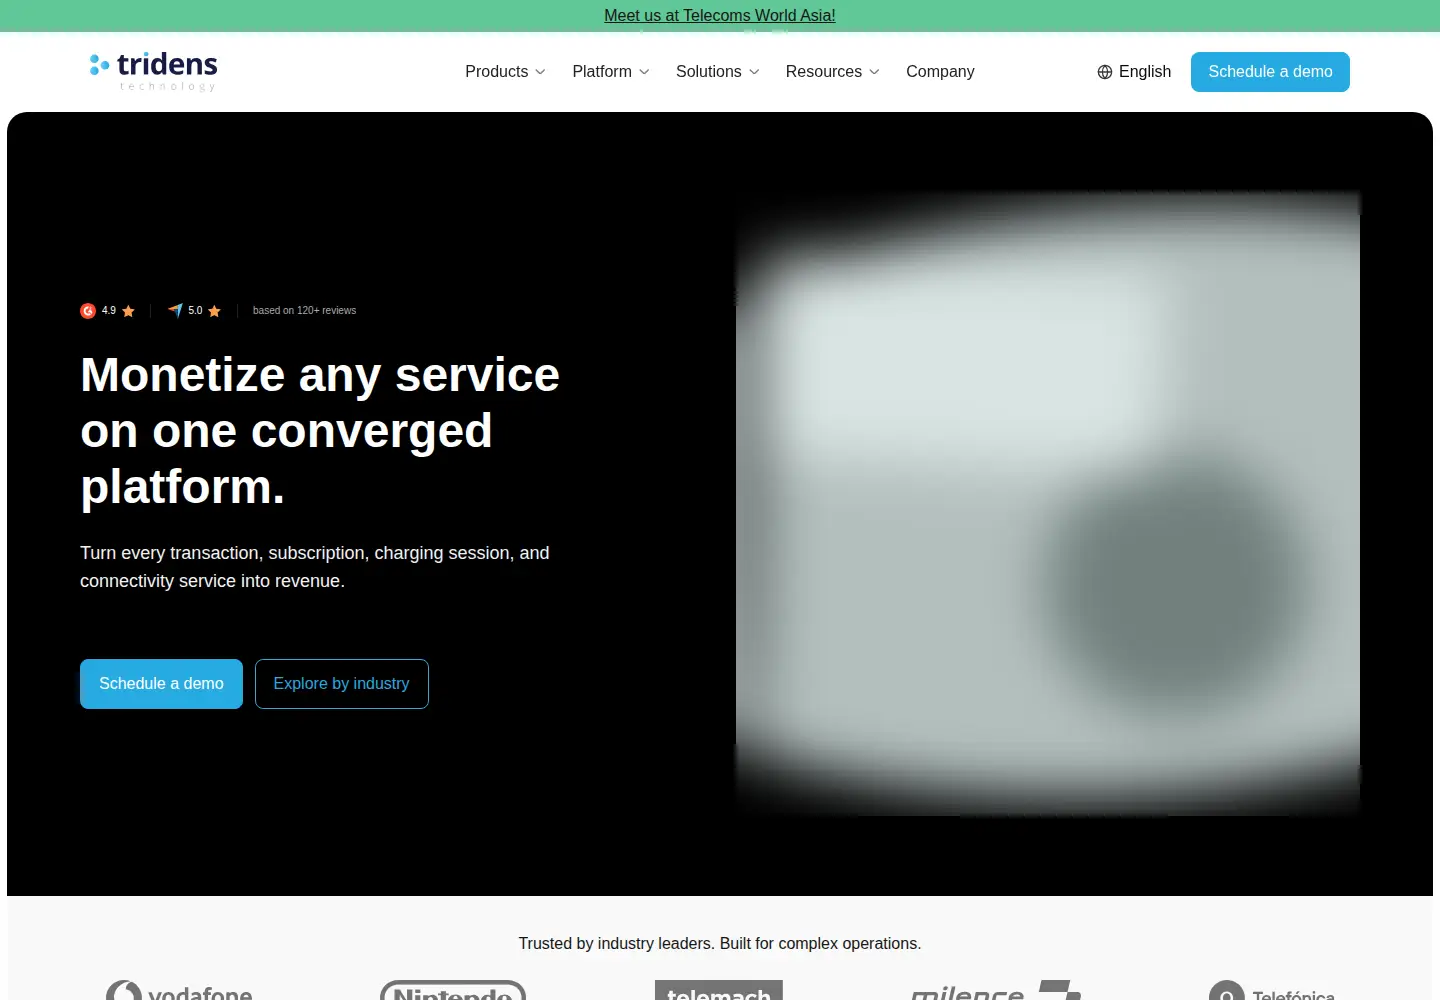The width and height of the screenshot is (1440, 1000).
Task: Expand the Resources dropdown chevron
Action: point(874,72)
